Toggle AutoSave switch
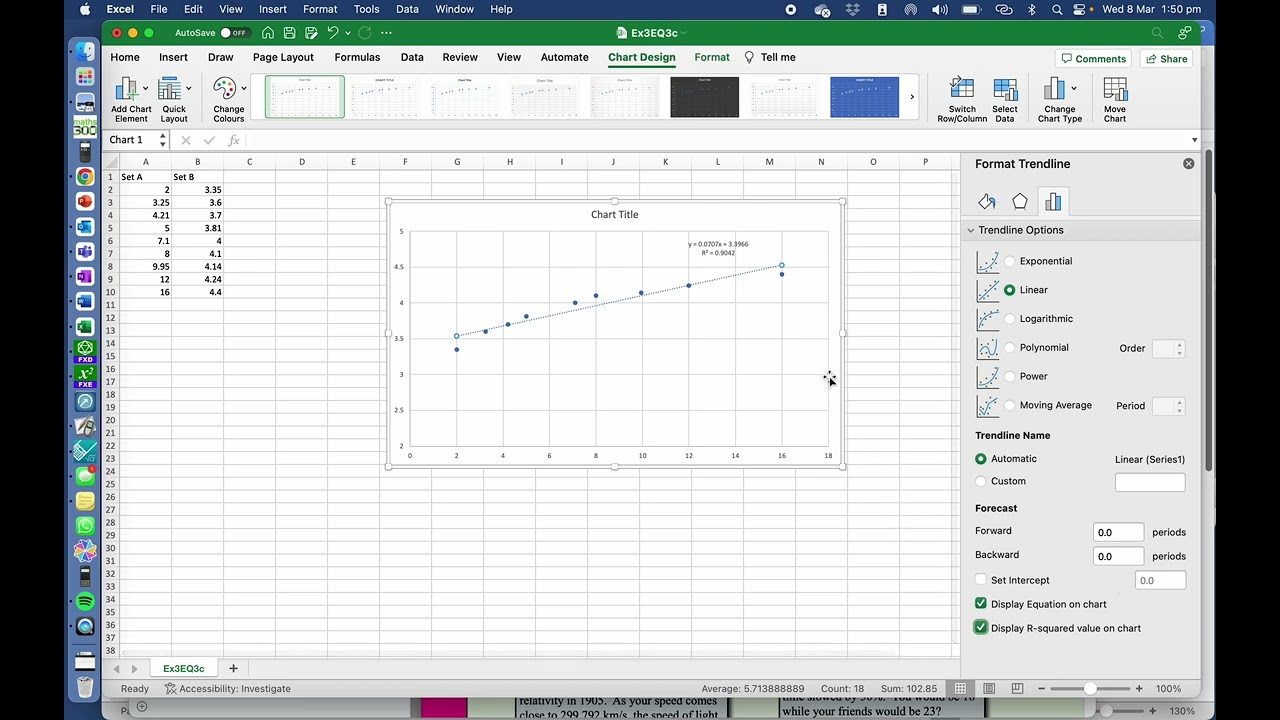 [233, 33]
